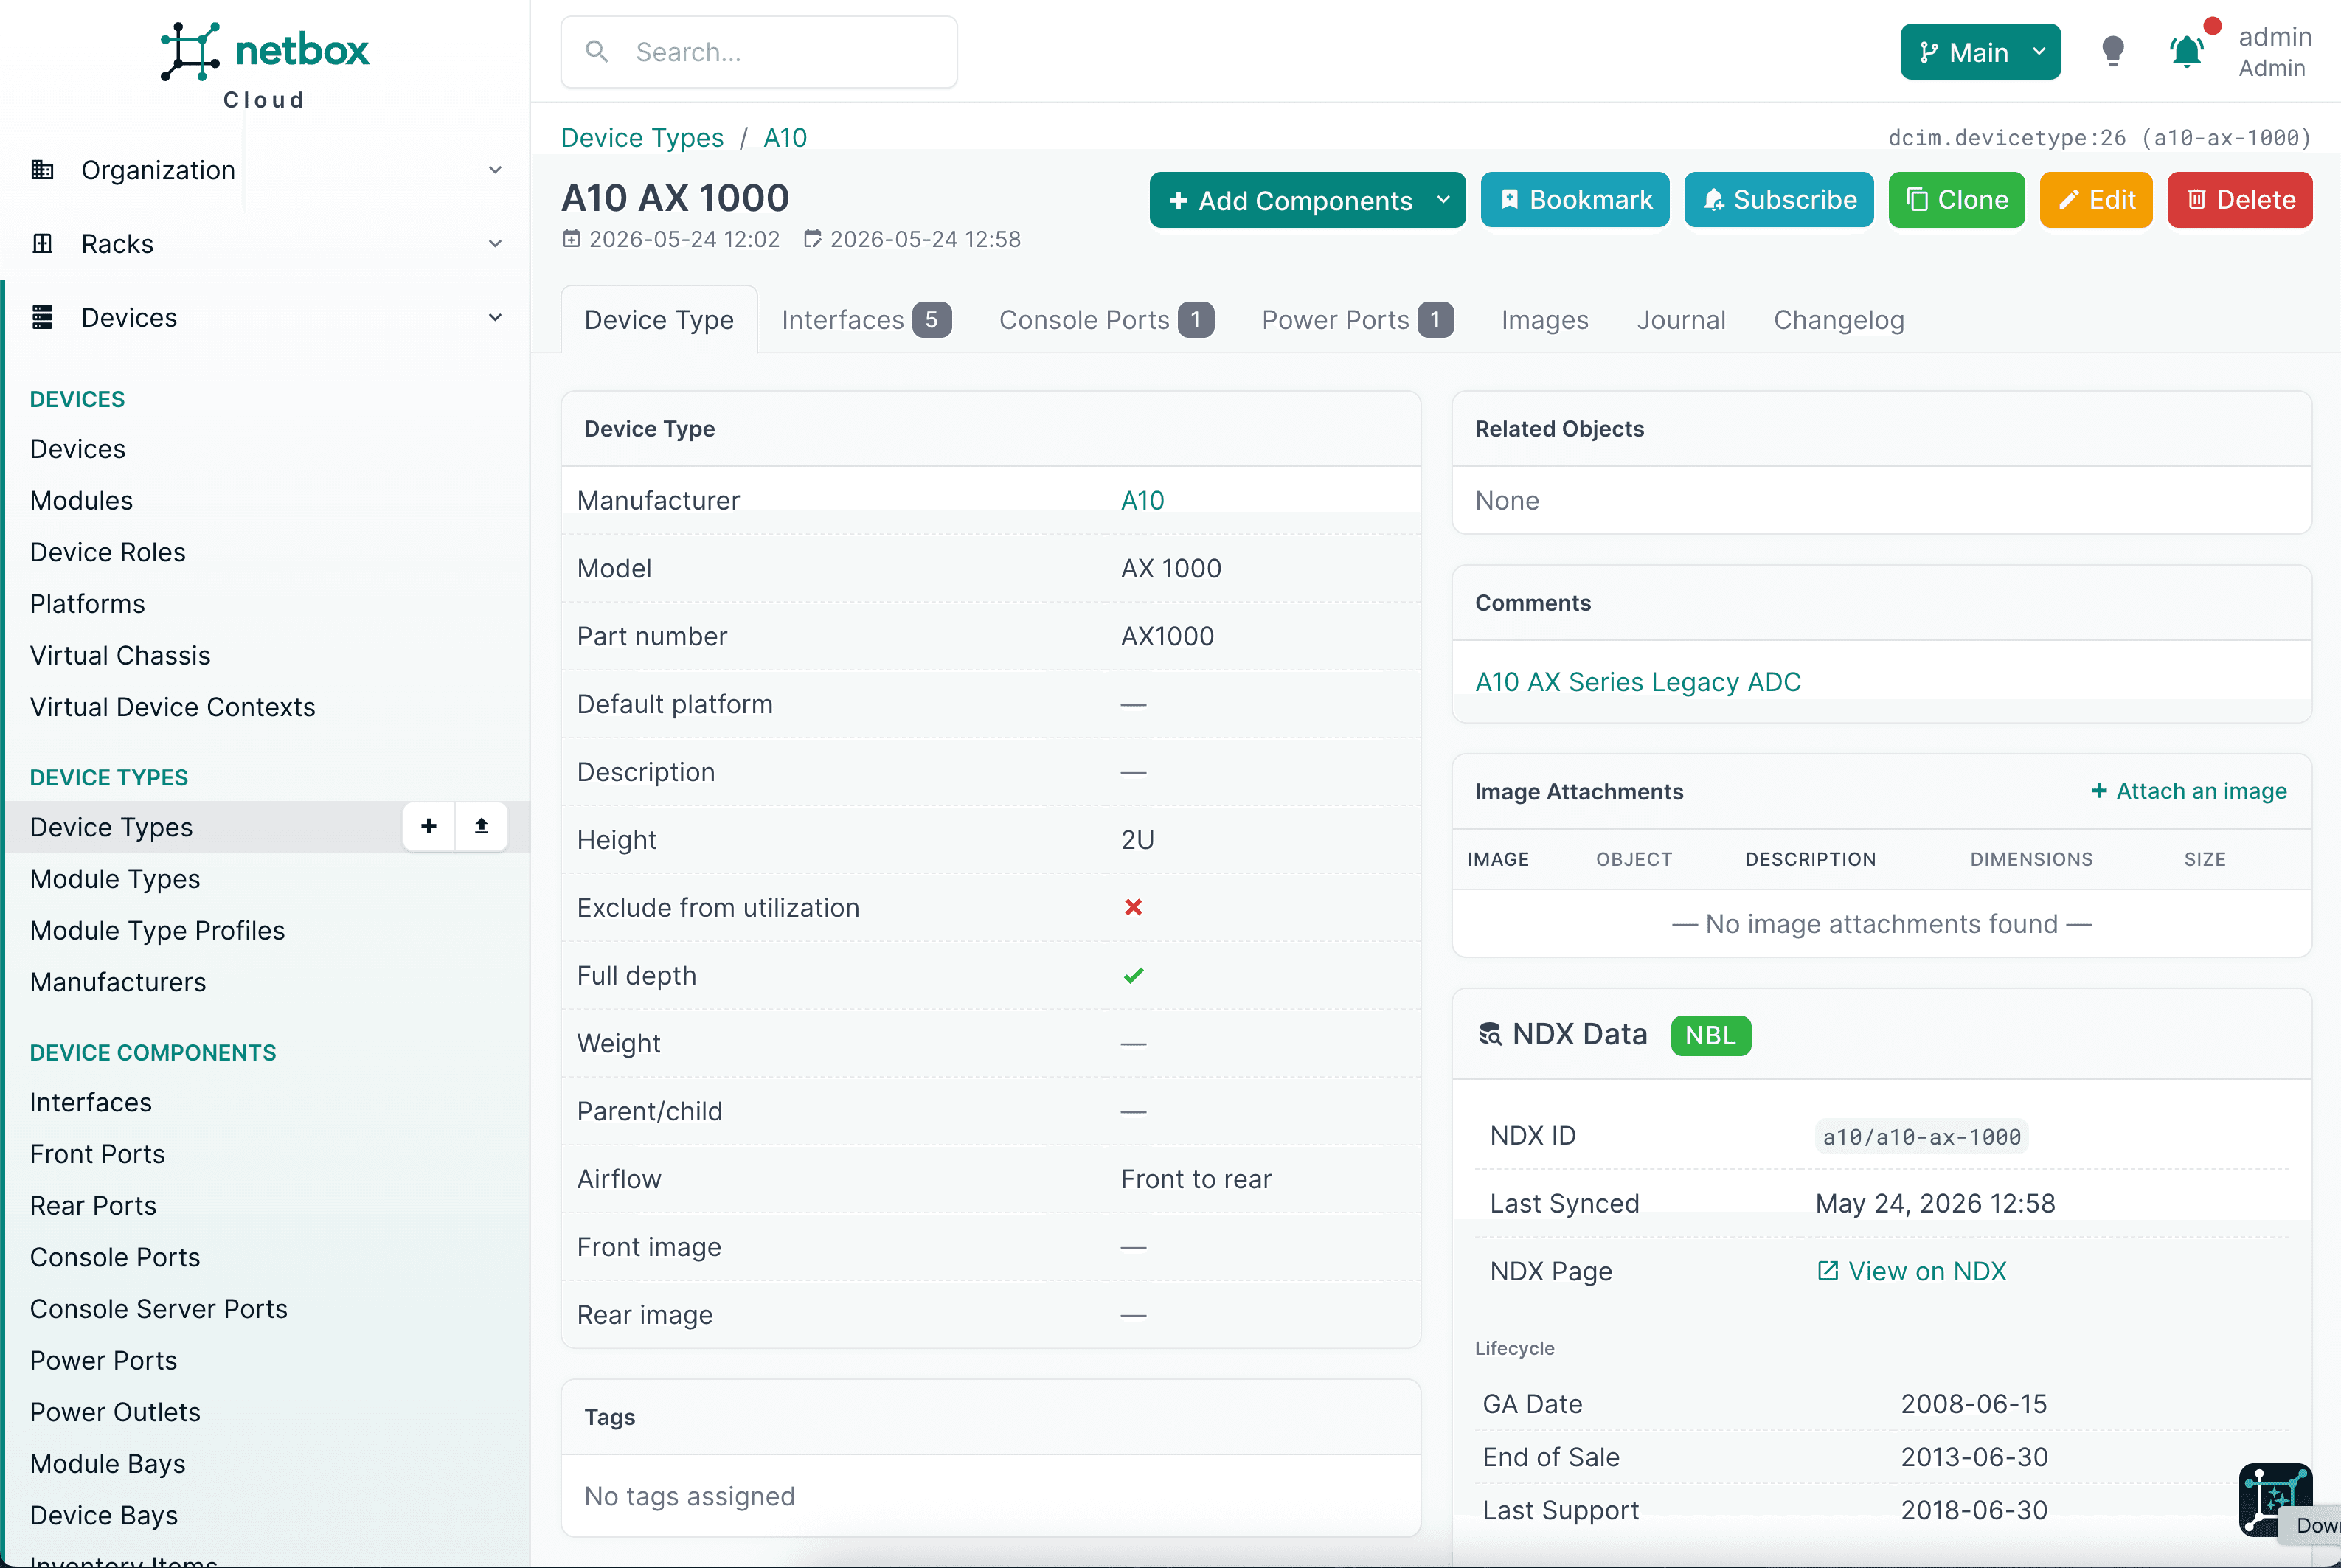Edit the device type
Screen dimensions: 2341x1568
[2096, 200]
